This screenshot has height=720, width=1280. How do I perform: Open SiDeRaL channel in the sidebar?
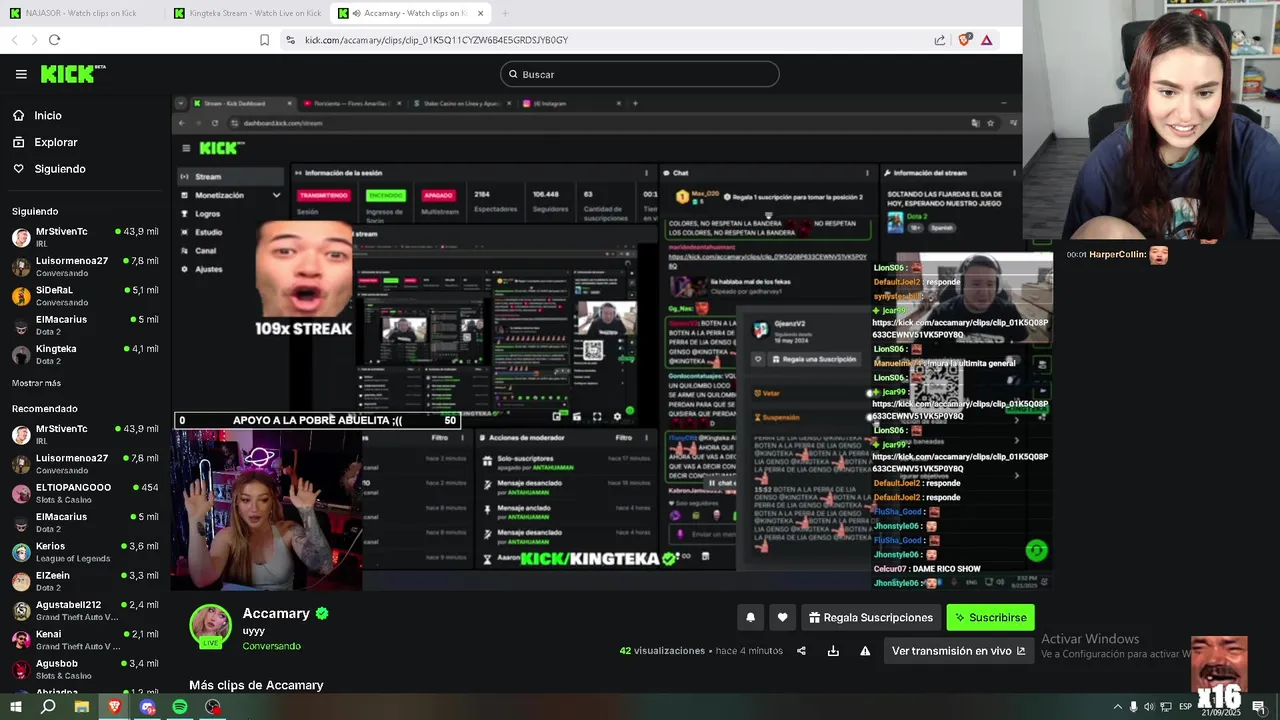pyautogui.click(x=85, y=295)
